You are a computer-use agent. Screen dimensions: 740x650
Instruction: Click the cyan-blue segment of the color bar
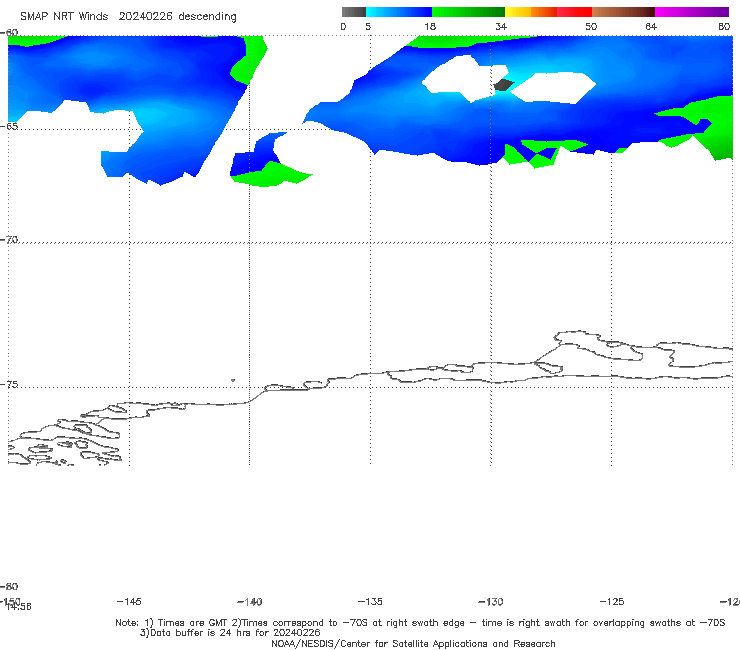tap(398, 12)
